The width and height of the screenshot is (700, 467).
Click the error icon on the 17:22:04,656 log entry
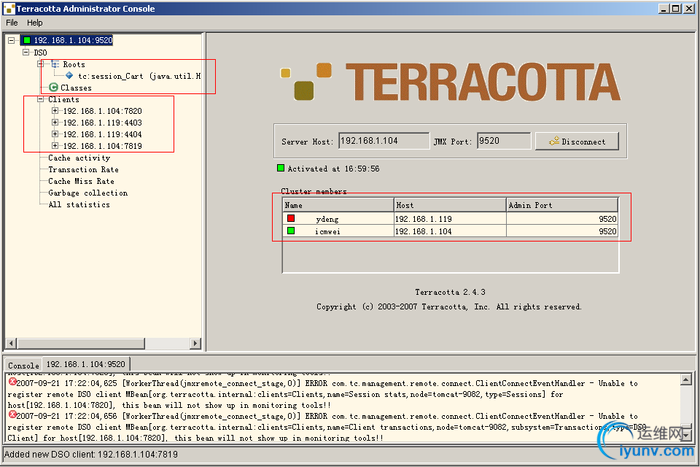[12, 415]
